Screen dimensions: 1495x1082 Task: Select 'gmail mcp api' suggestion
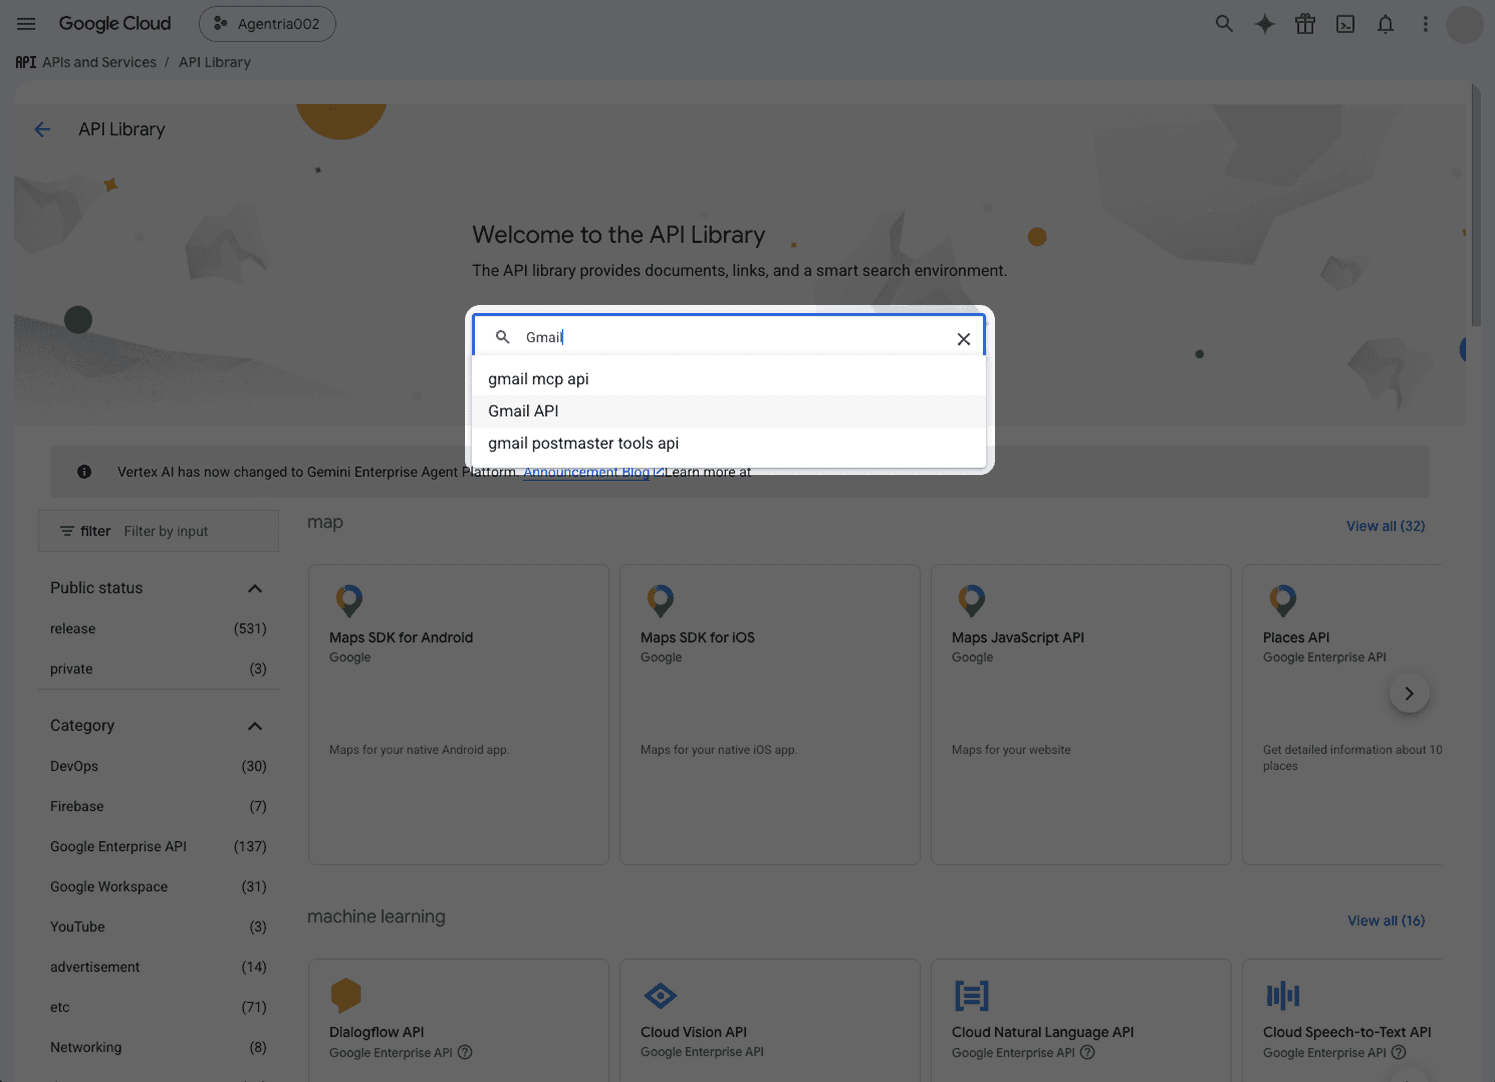click(x=728, y=379)
